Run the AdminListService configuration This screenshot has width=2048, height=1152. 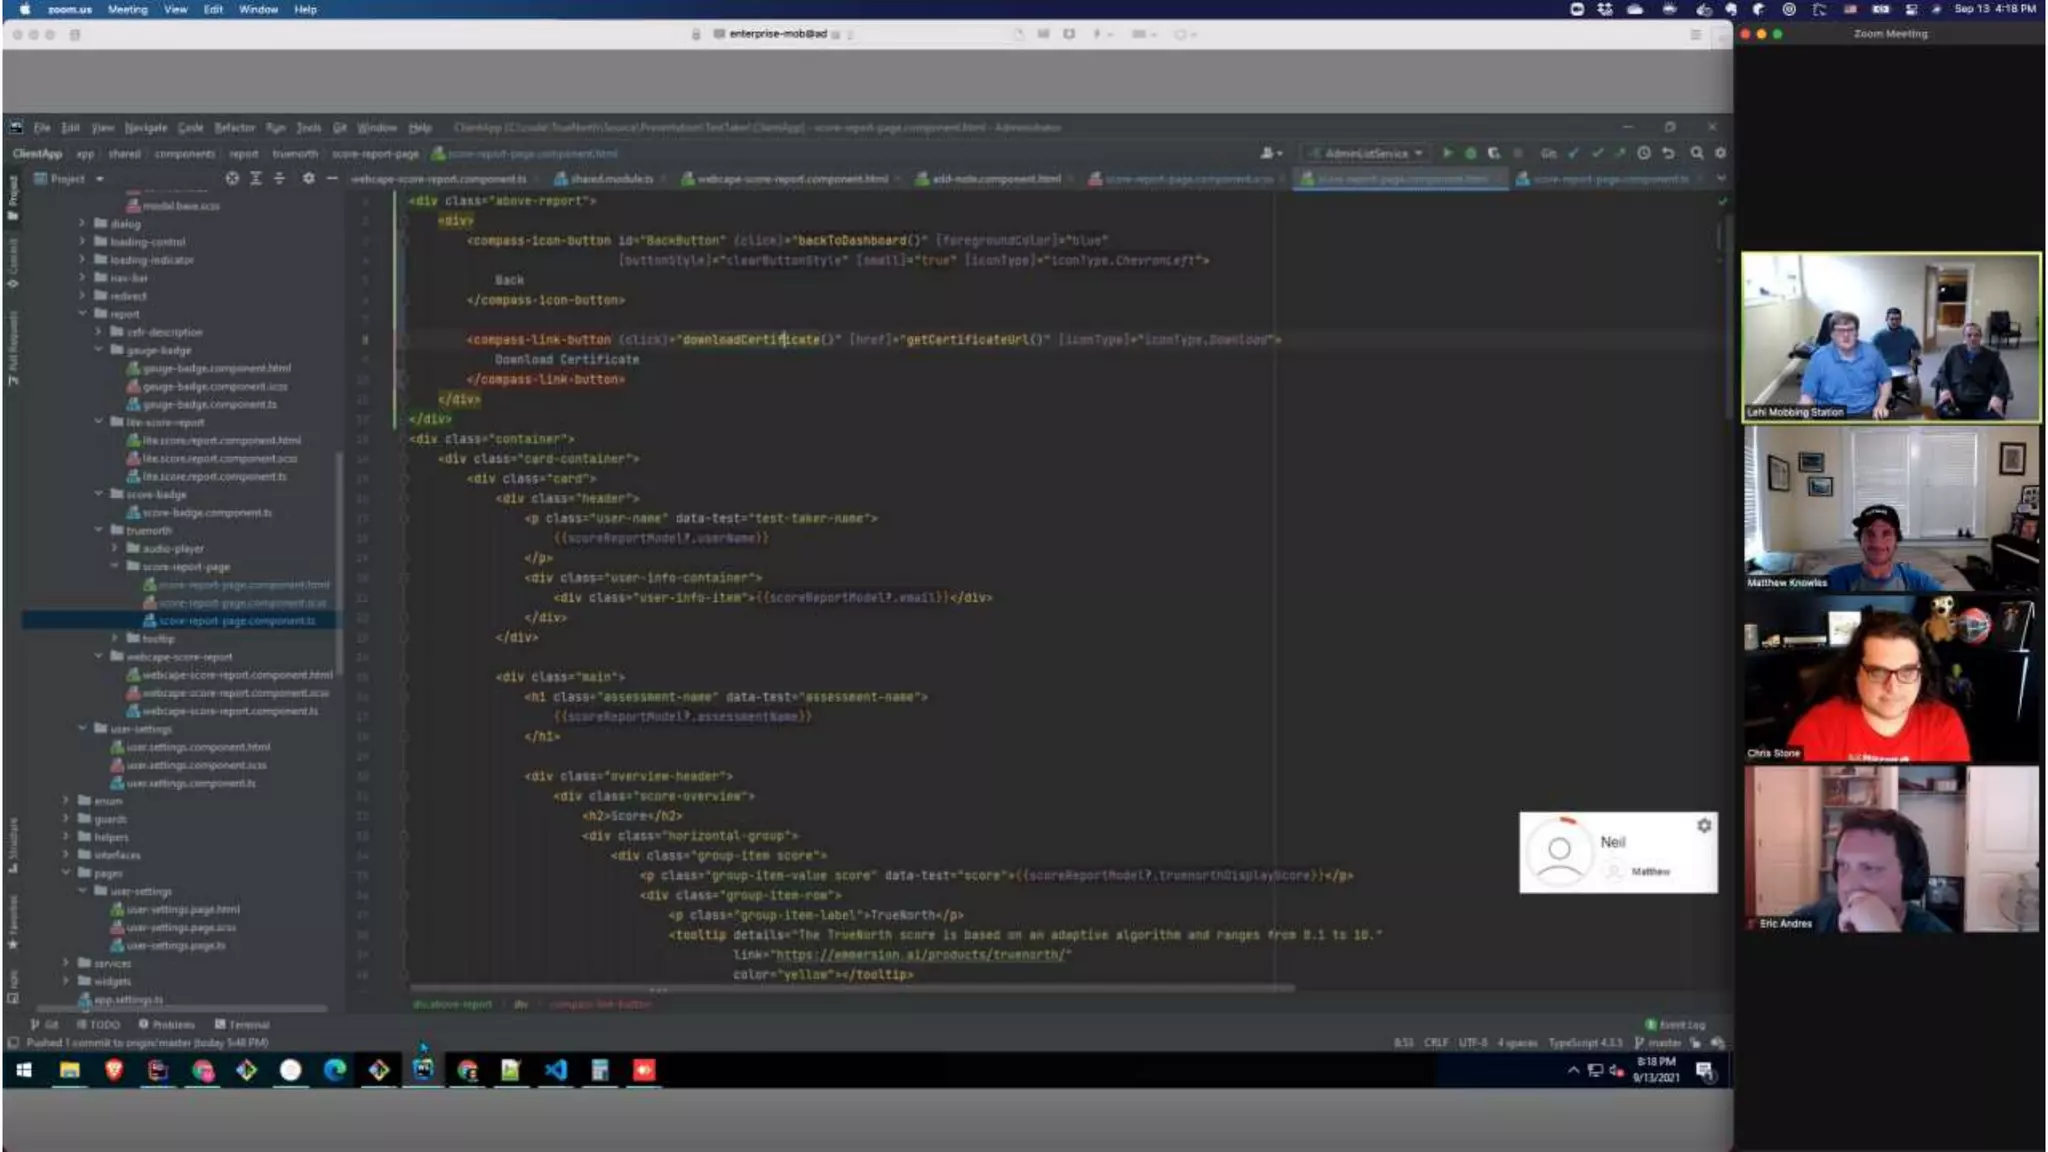point(1447,153)
